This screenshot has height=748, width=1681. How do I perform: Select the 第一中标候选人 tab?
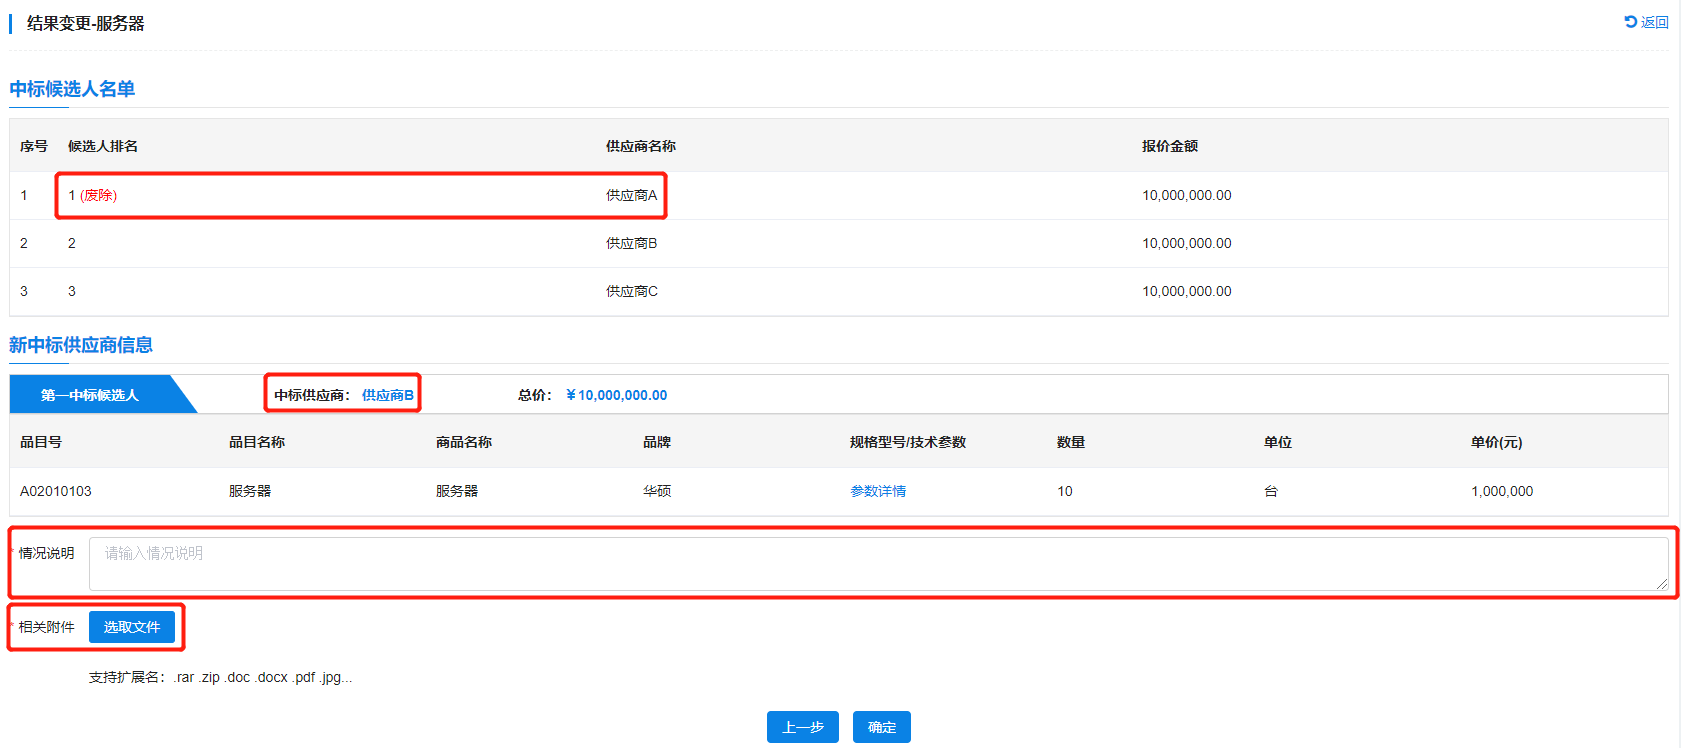(90, 395)
